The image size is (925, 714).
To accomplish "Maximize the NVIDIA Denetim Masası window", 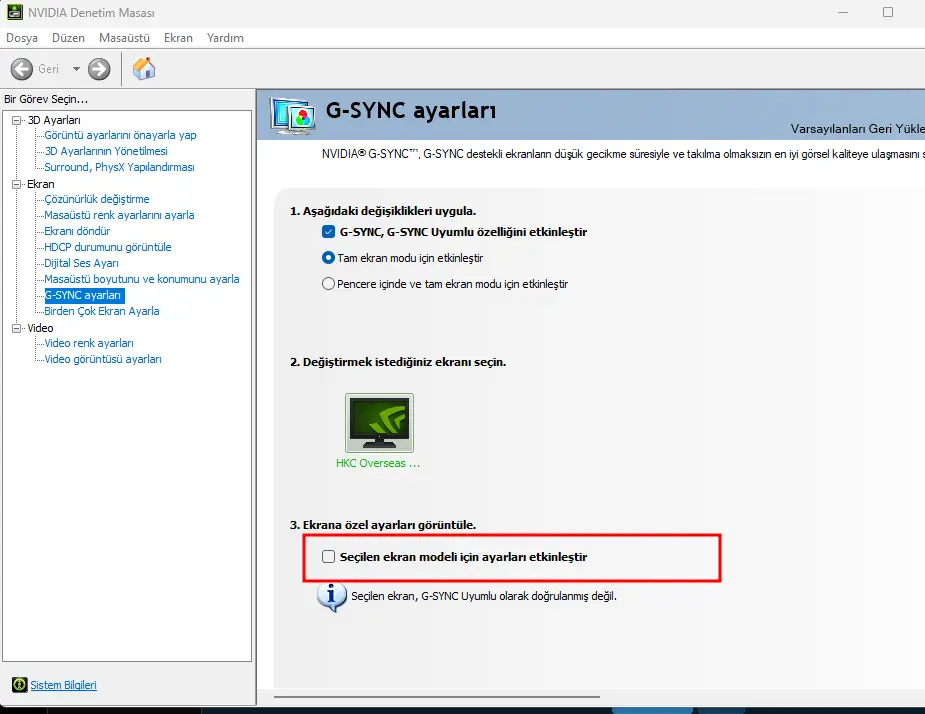I will tap(888, 12).
